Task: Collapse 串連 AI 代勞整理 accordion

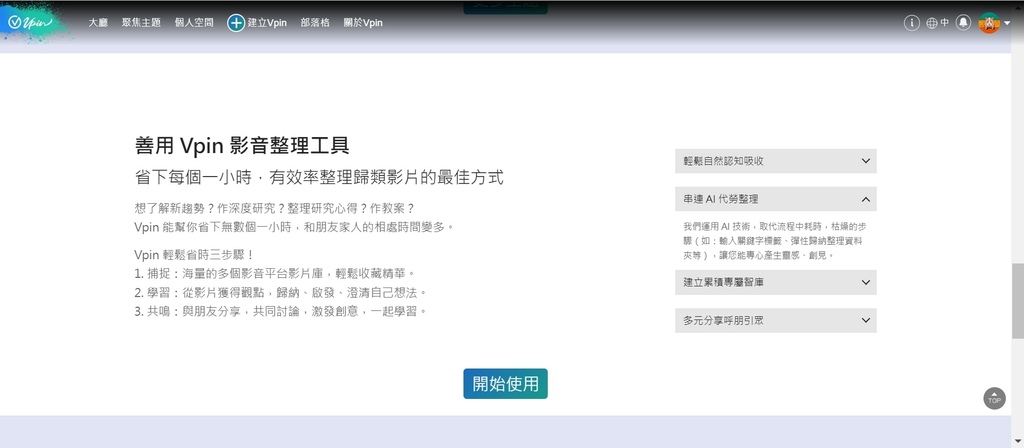Action: [x=775, y=199]
